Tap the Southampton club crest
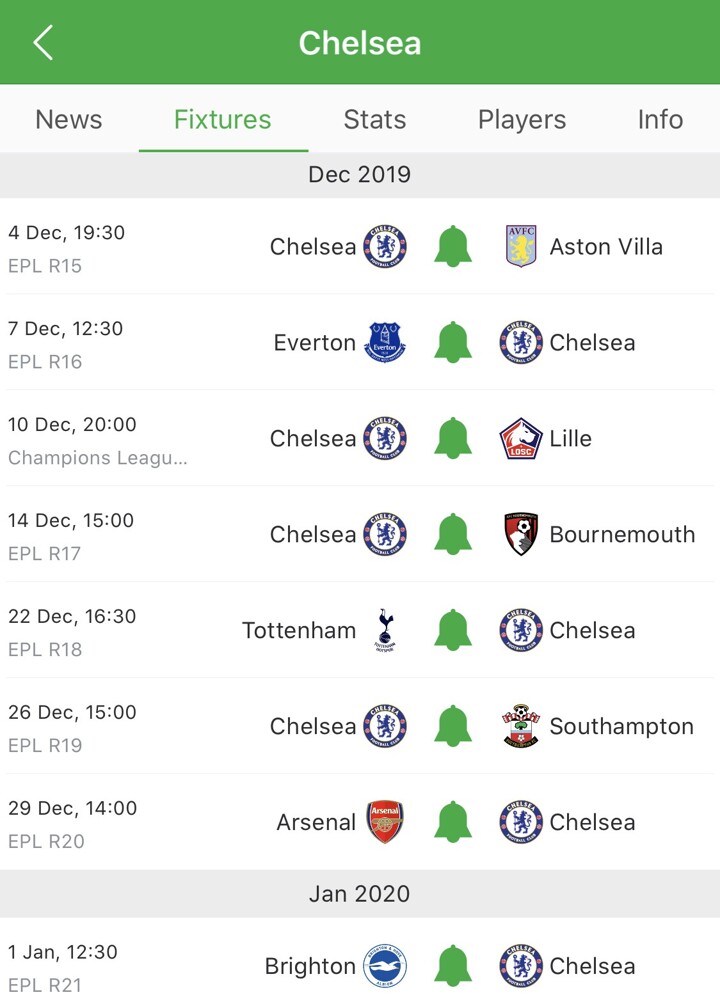Screen dimensions: 720x1004 tap(521, 726)
